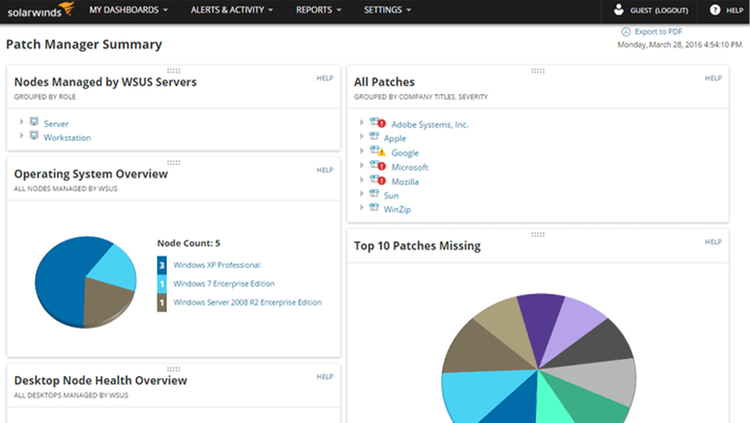Click the Adobe Systems critical package icon
Screen dimensions: 750x423
click(378, 123)
